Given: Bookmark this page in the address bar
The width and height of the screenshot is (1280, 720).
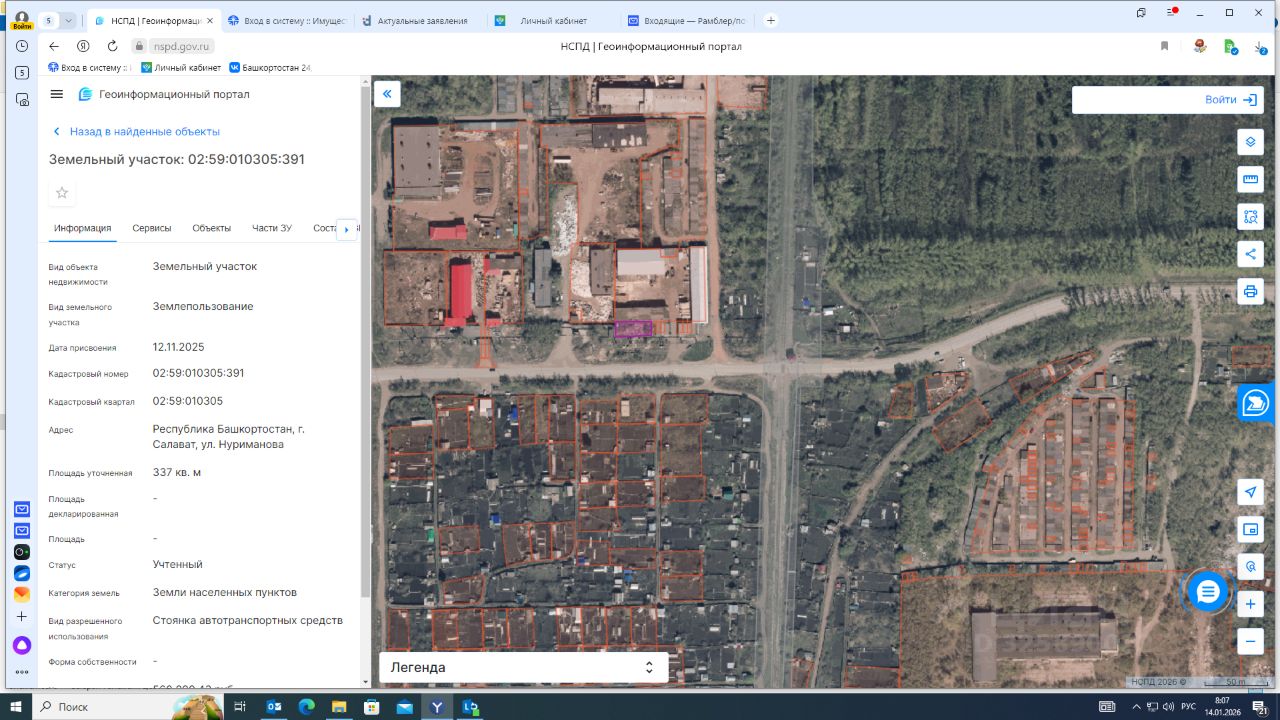Looking at the screenshot, I should click(x=1164, y=46).
